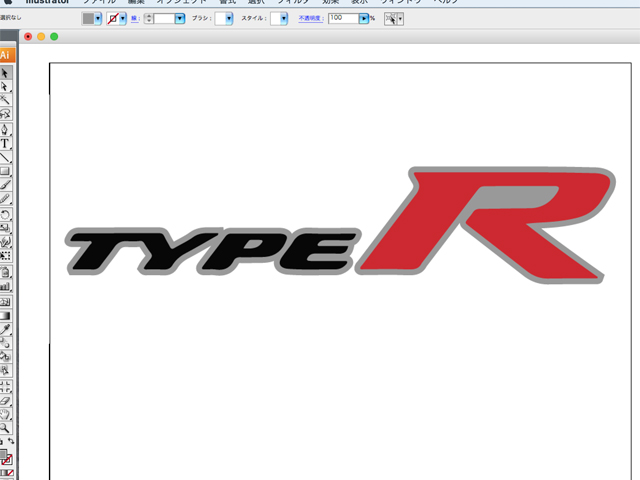The height and width of the screenshot is (480, 640).
Task: Click the Ai logo atop the toolbox
Action: point(6,55)
